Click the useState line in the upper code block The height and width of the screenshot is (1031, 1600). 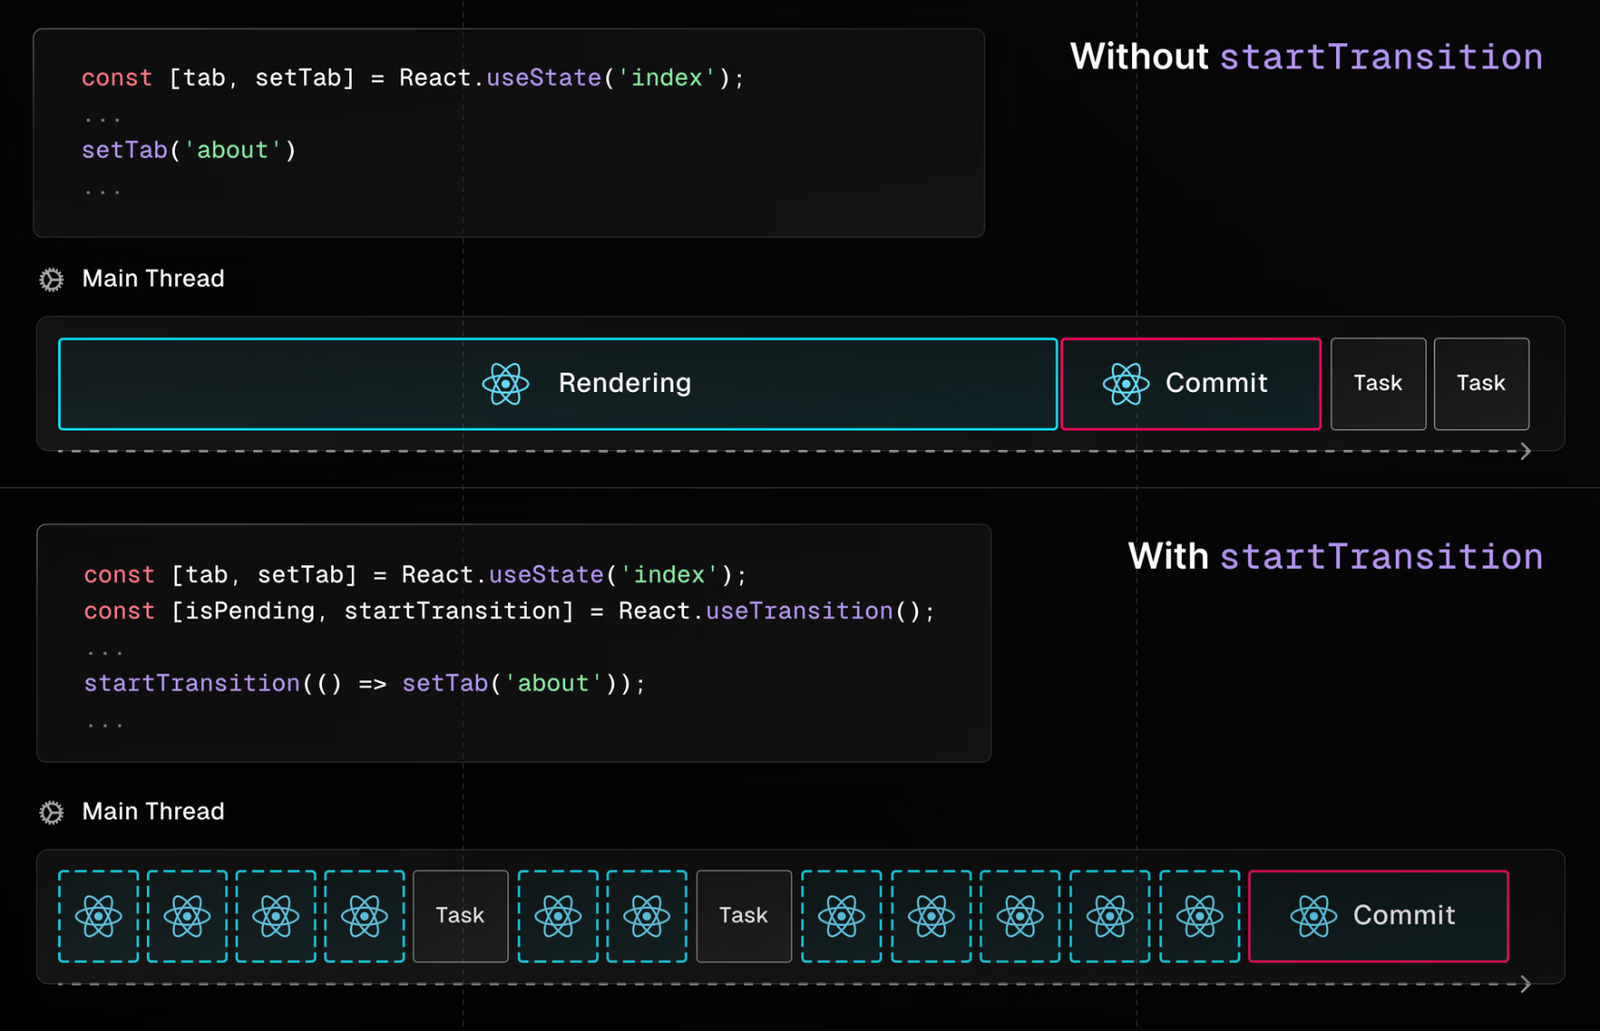(413, 78)
